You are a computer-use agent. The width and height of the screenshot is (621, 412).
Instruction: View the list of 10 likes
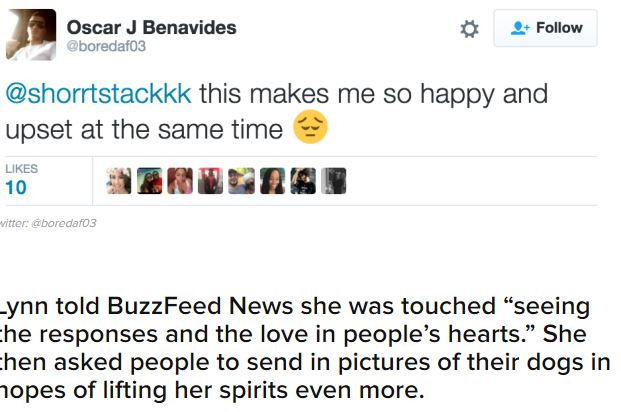coord(21,180)
